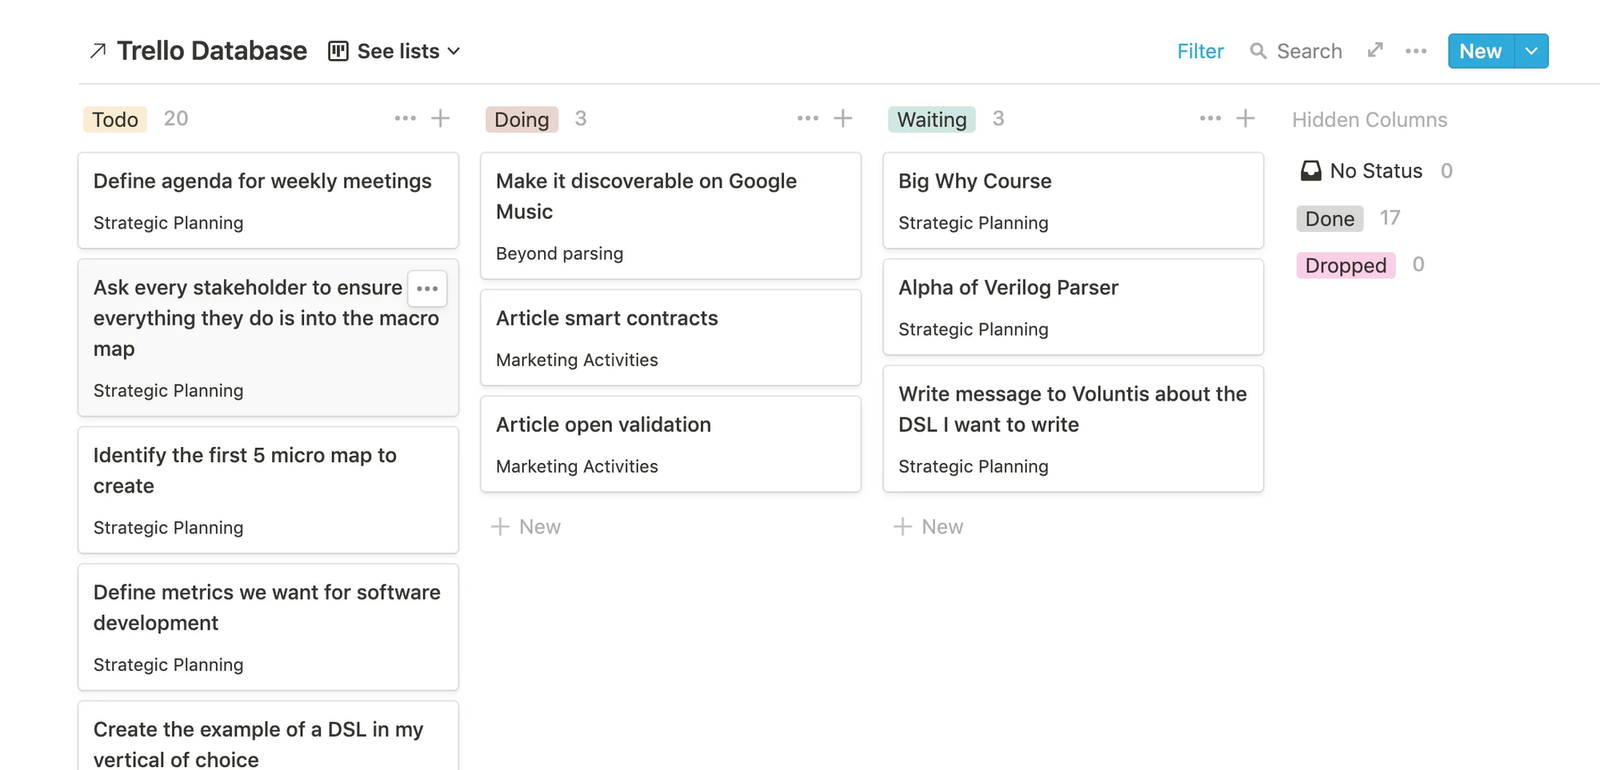1600x770 pixels.
Task: Click the board view icon next to See lists
Action: click(336, 50)
